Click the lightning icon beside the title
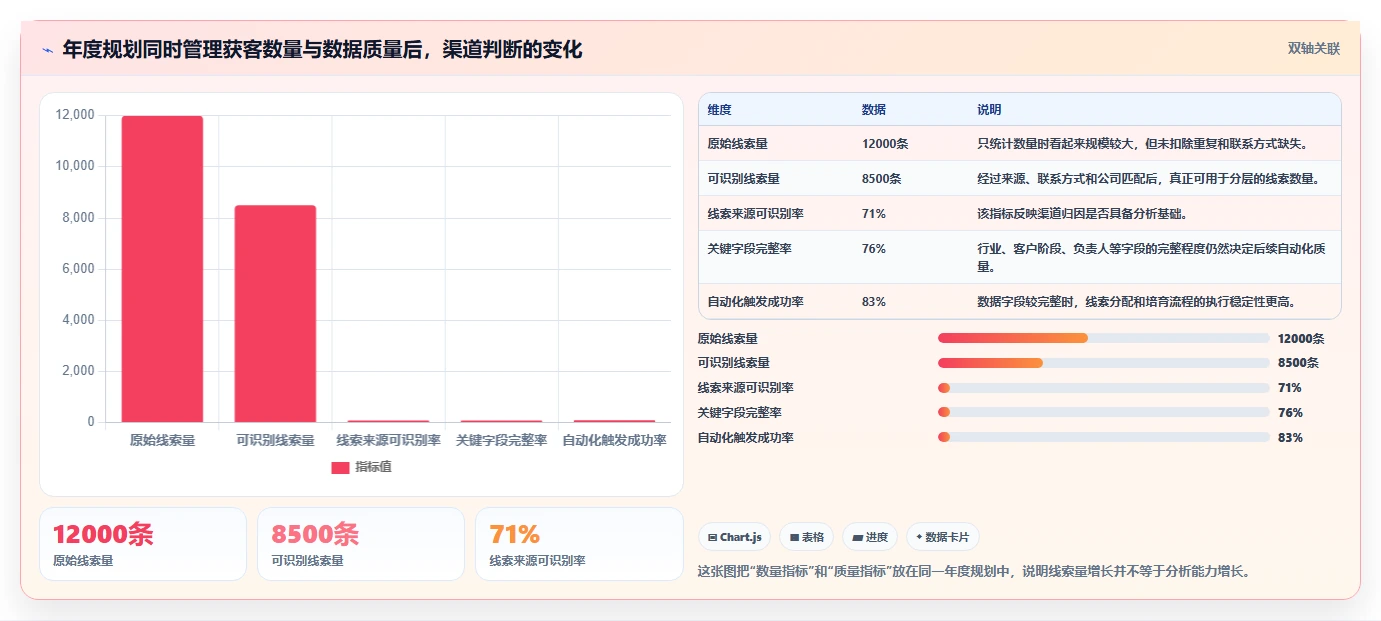 (48, 50)
